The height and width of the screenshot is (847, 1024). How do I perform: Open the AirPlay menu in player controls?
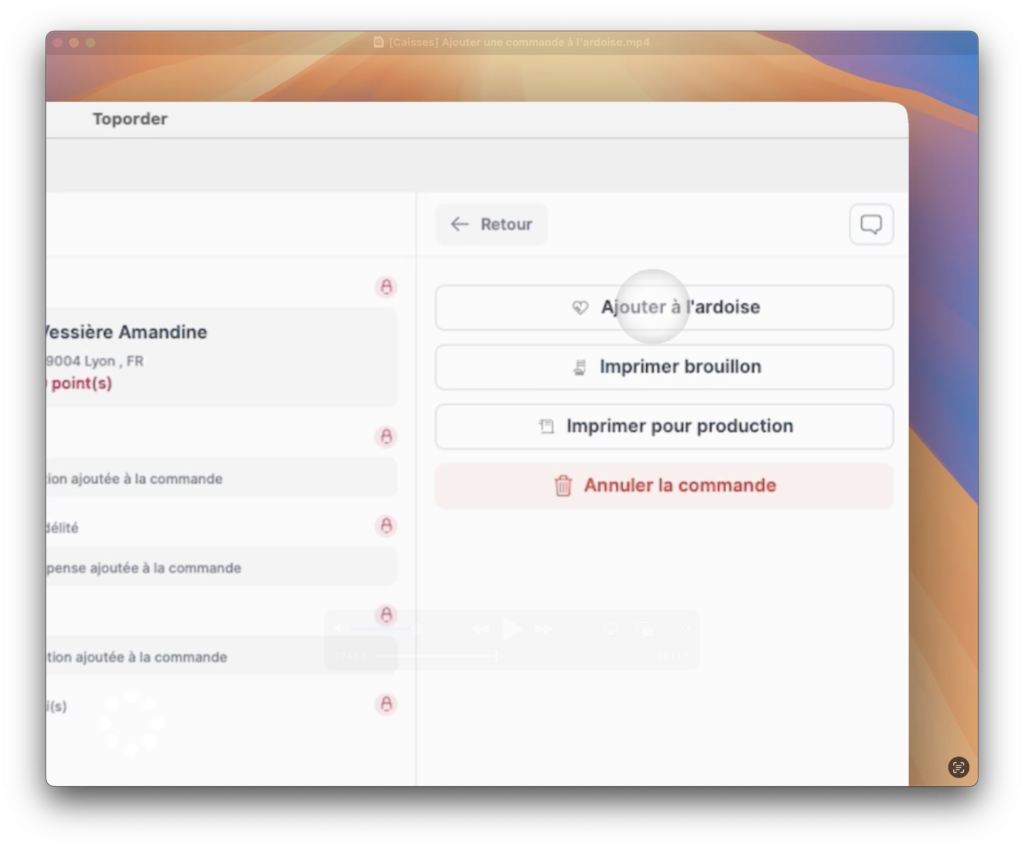coord(612,629)
